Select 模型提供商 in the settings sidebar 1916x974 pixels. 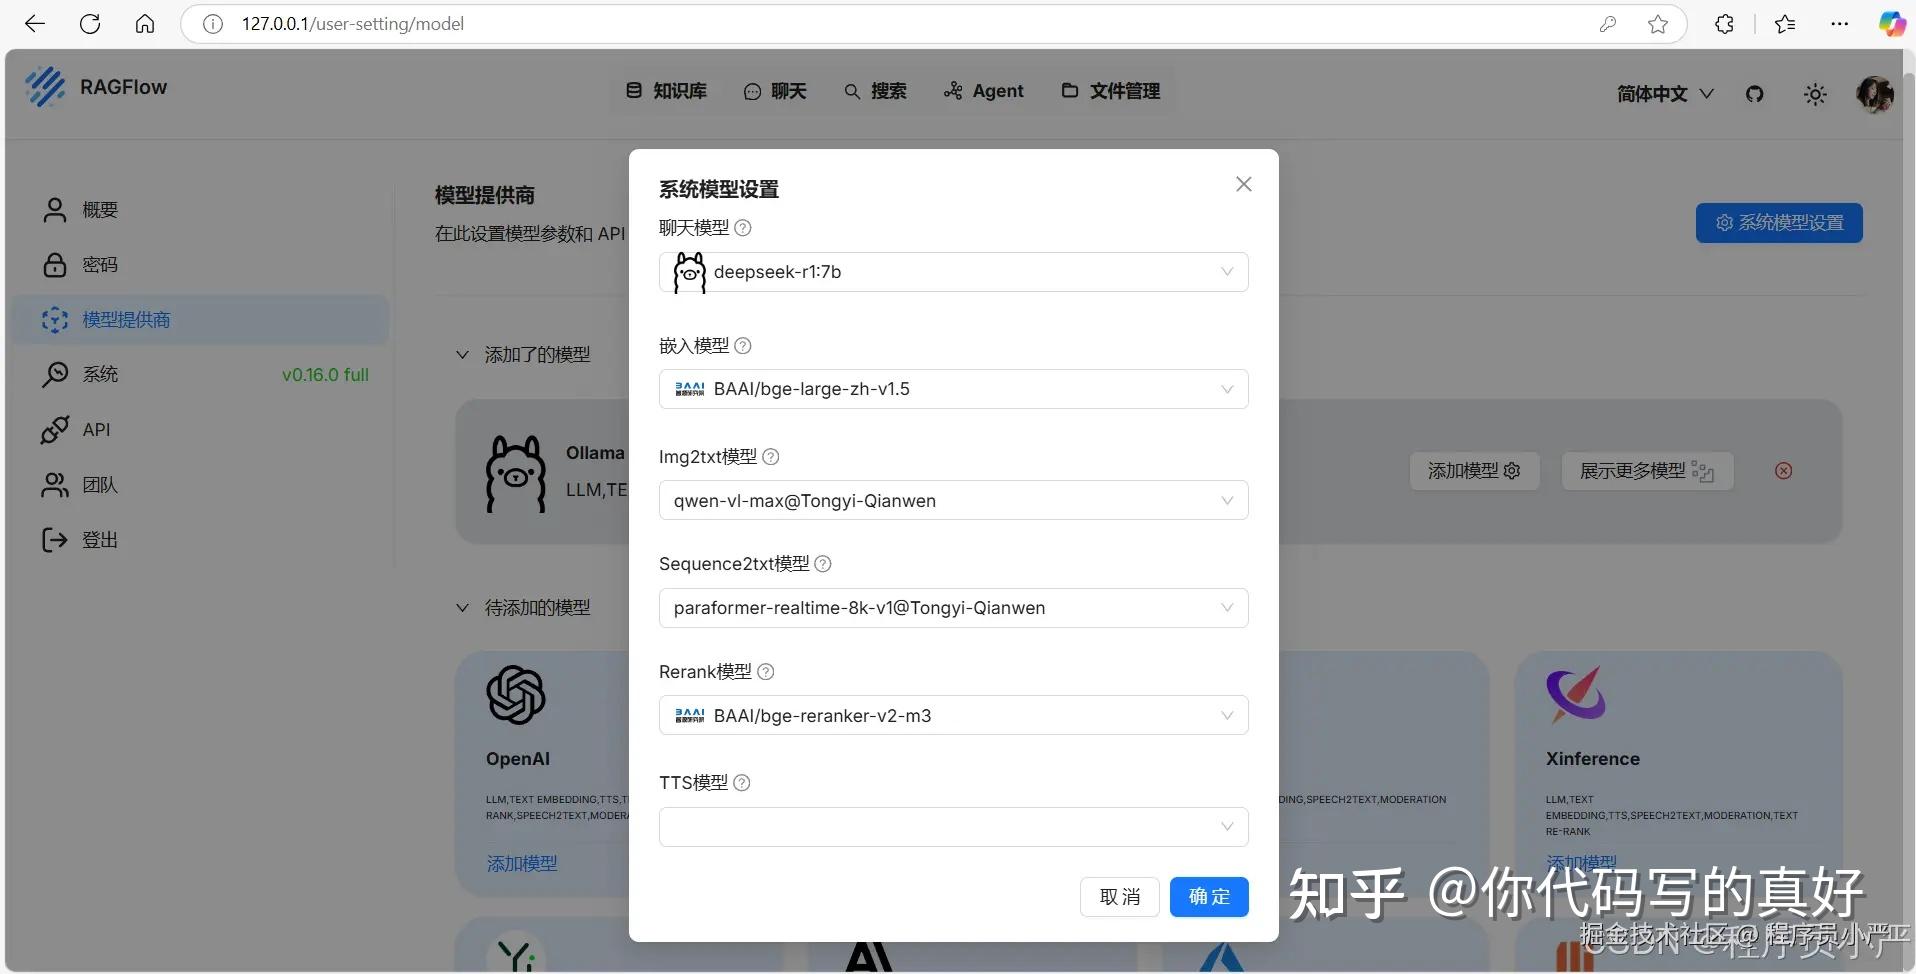click(200, 320)
